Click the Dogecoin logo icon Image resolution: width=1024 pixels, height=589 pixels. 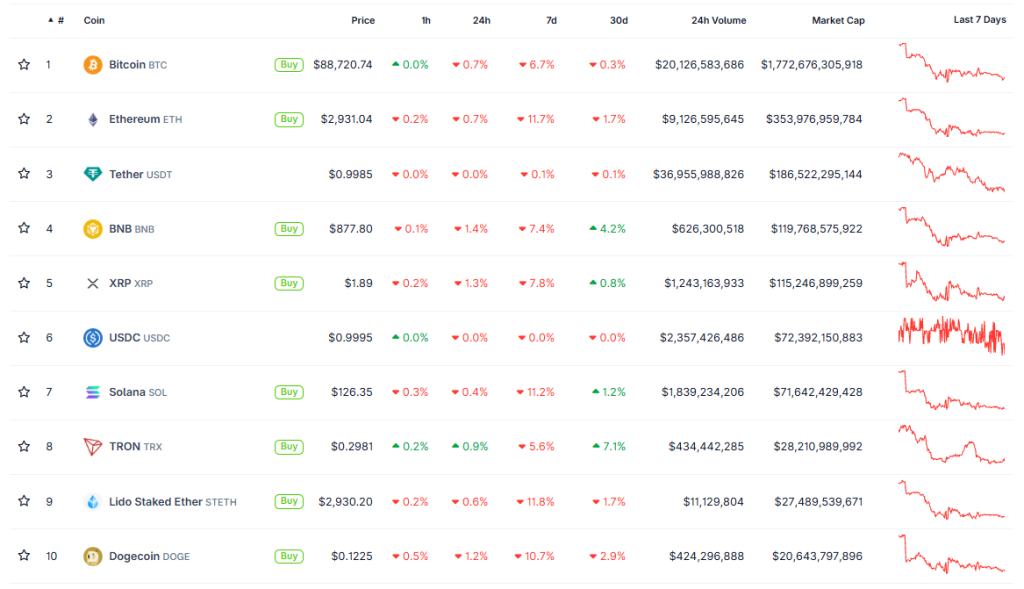(93, 556)
